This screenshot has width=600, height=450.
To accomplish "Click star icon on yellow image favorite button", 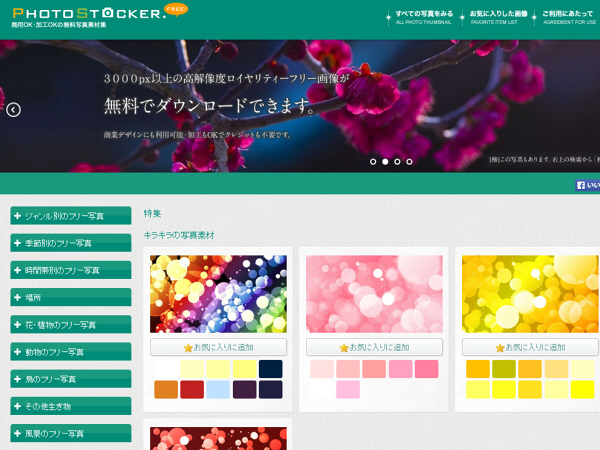I will coord(500,348).
